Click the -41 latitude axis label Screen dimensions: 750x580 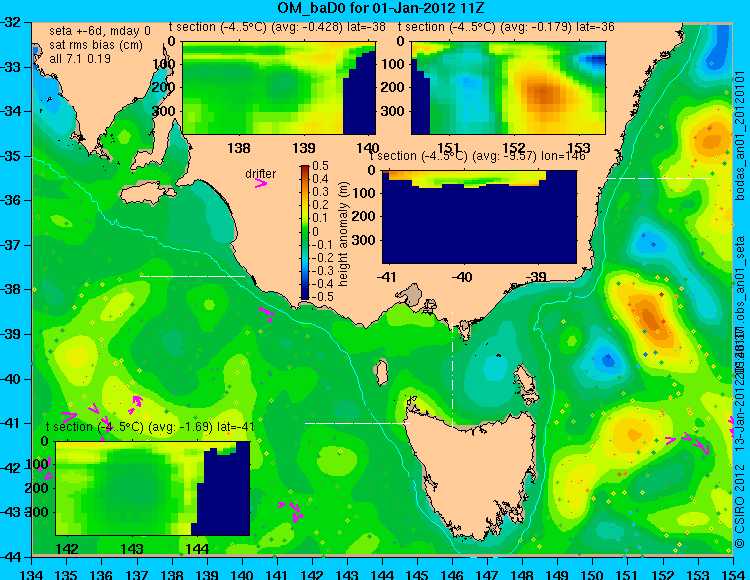11,423
